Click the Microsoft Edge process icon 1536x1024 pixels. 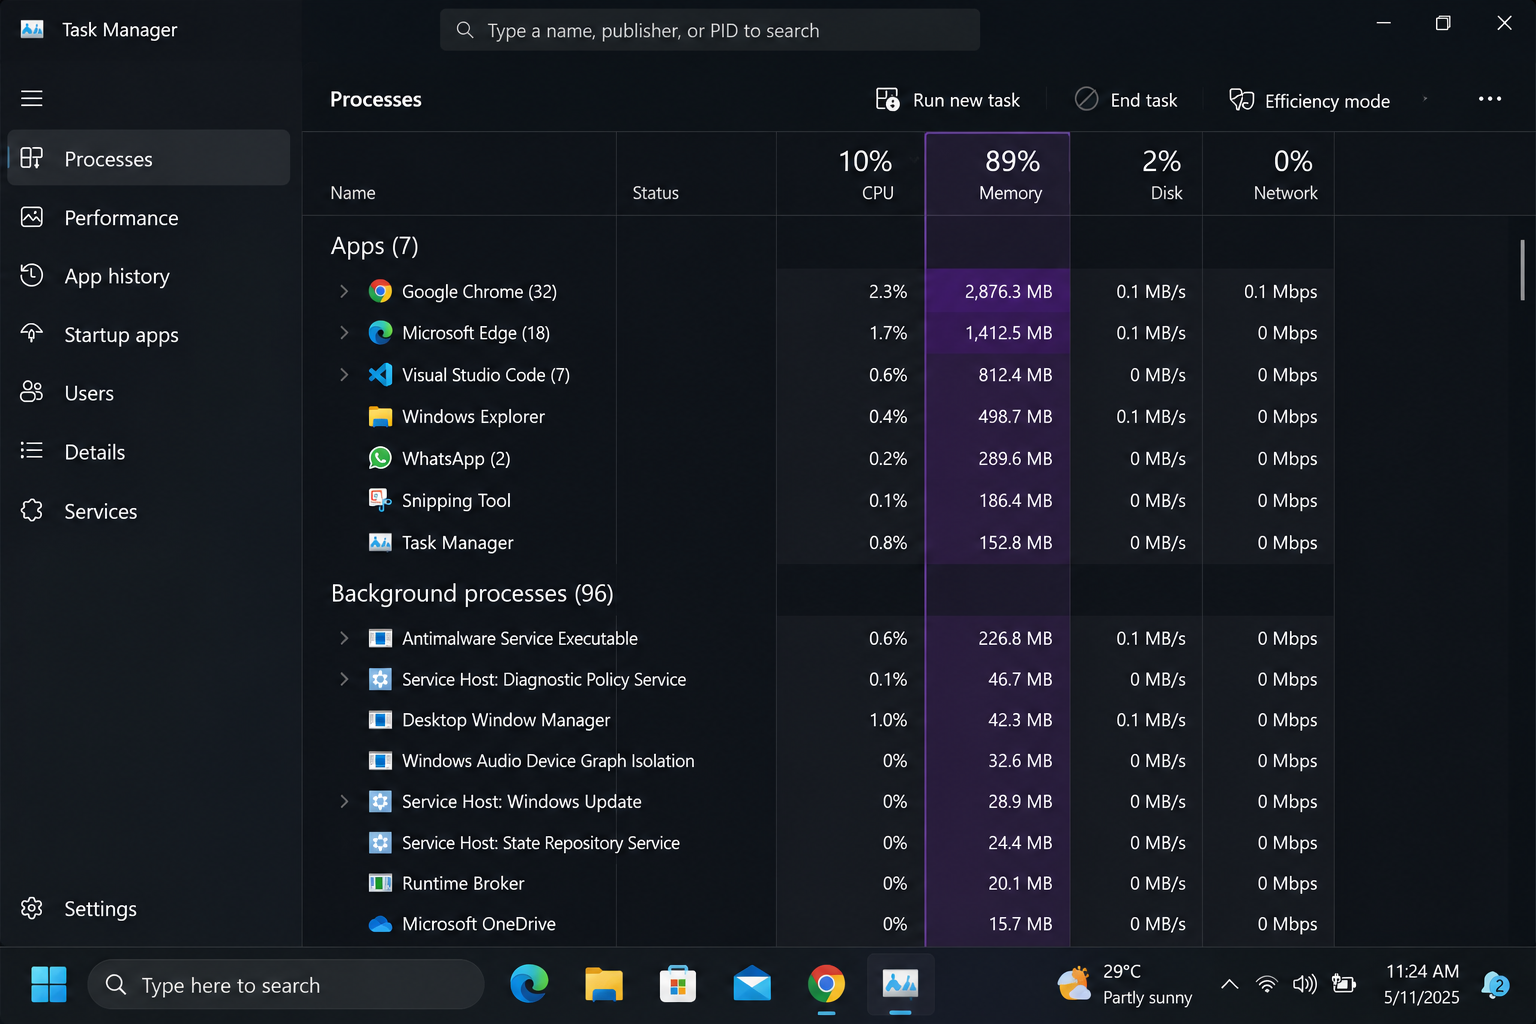pyautogui.click(x=380, y=332)
